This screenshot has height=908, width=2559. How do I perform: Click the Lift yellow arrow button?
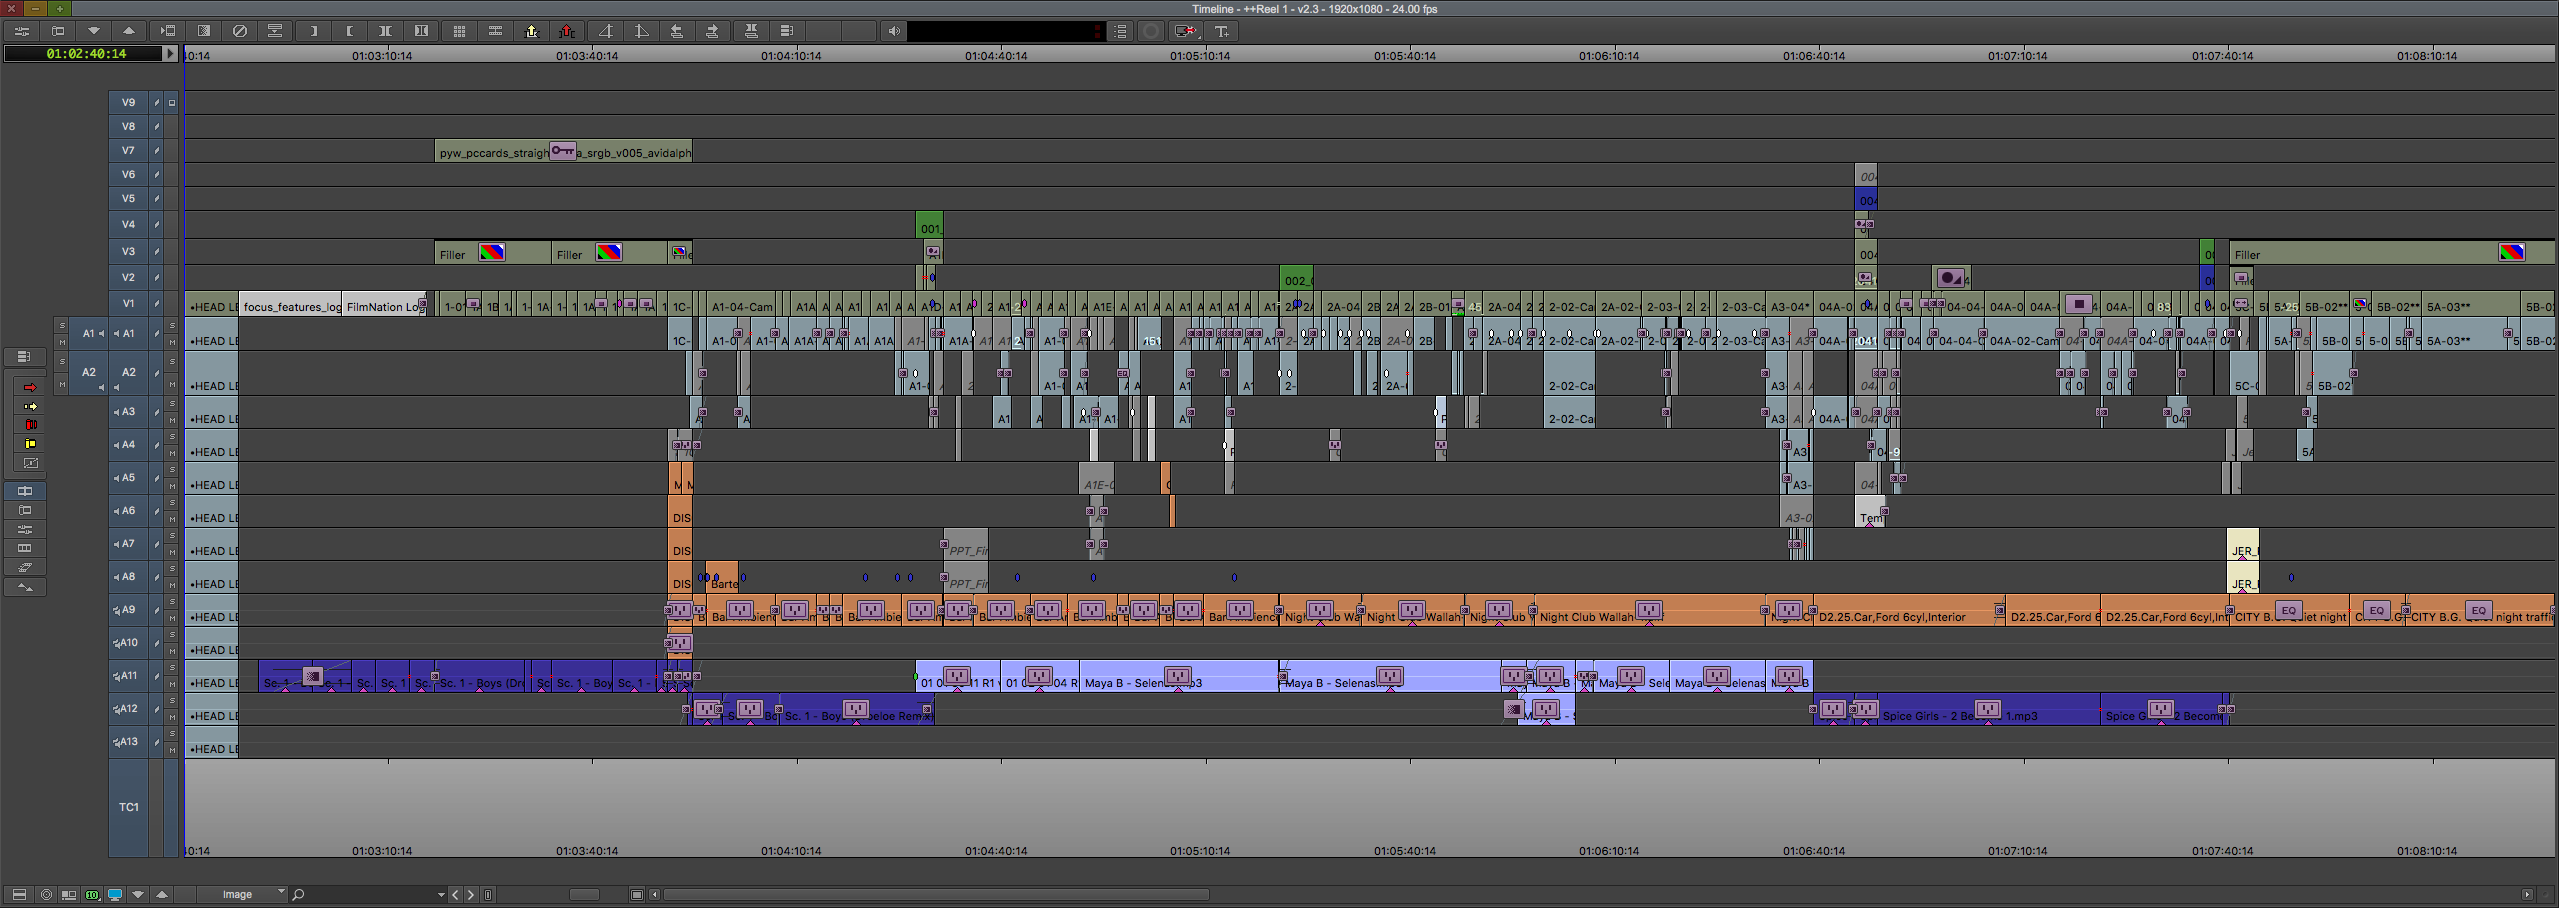point(532,31)
